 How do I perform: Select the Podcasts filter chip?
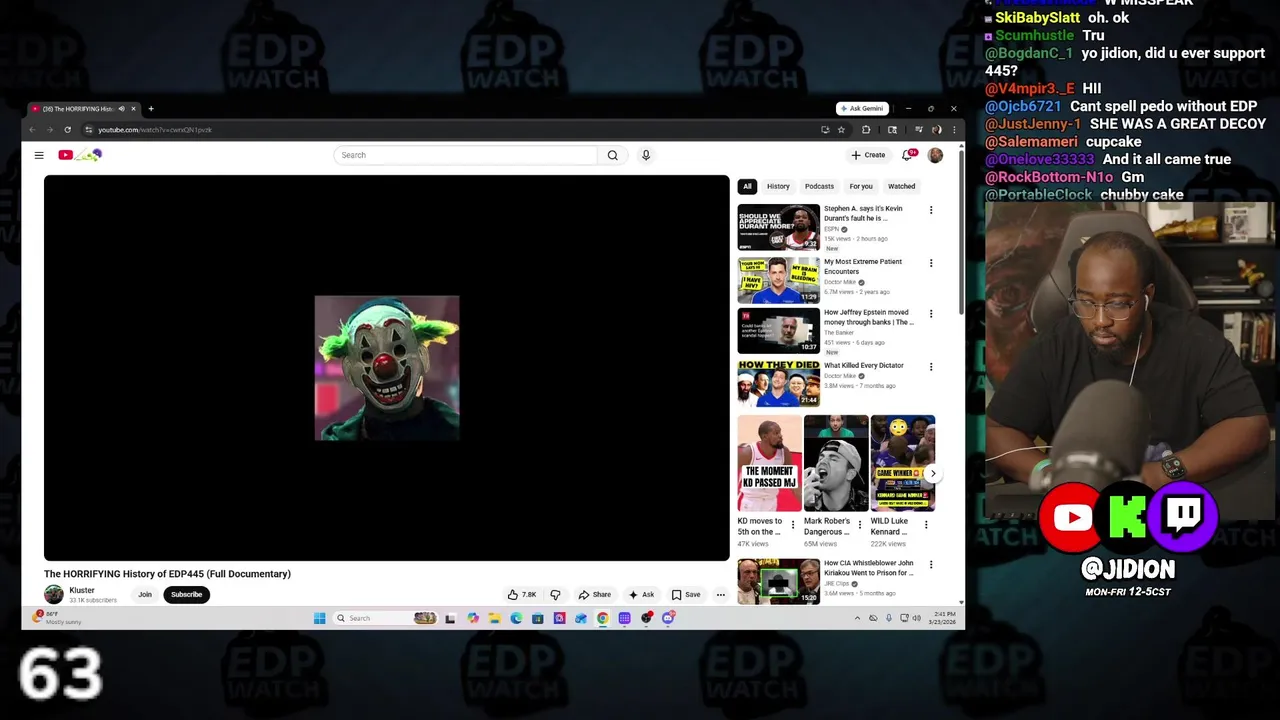click(819, 186)
